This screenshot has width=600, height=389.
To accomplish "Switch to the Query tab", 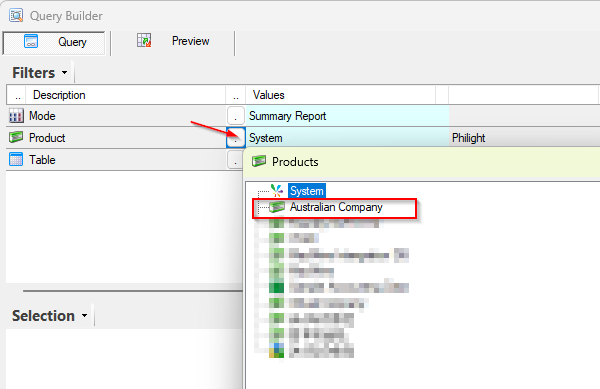I will pyautogui.click(x=54, y=42).
